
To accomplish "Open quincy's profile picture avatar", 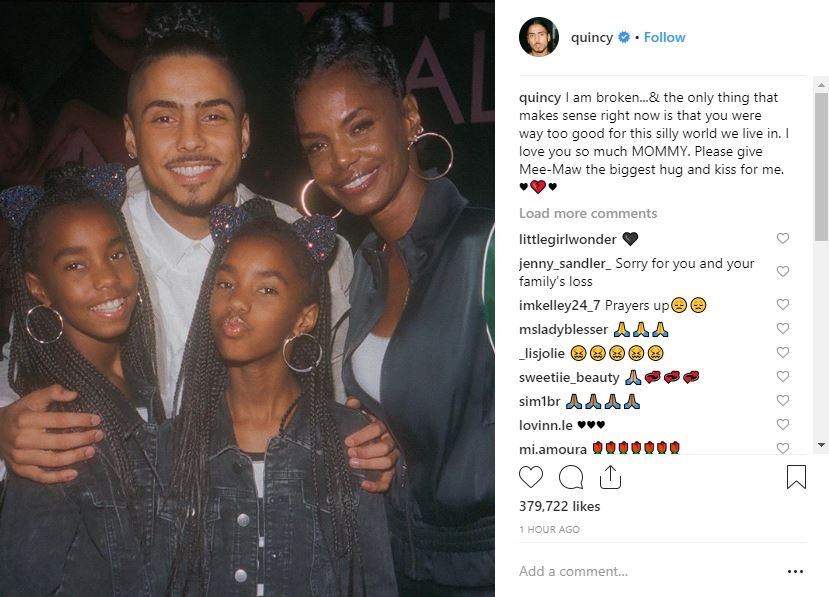I will point(539,37).
